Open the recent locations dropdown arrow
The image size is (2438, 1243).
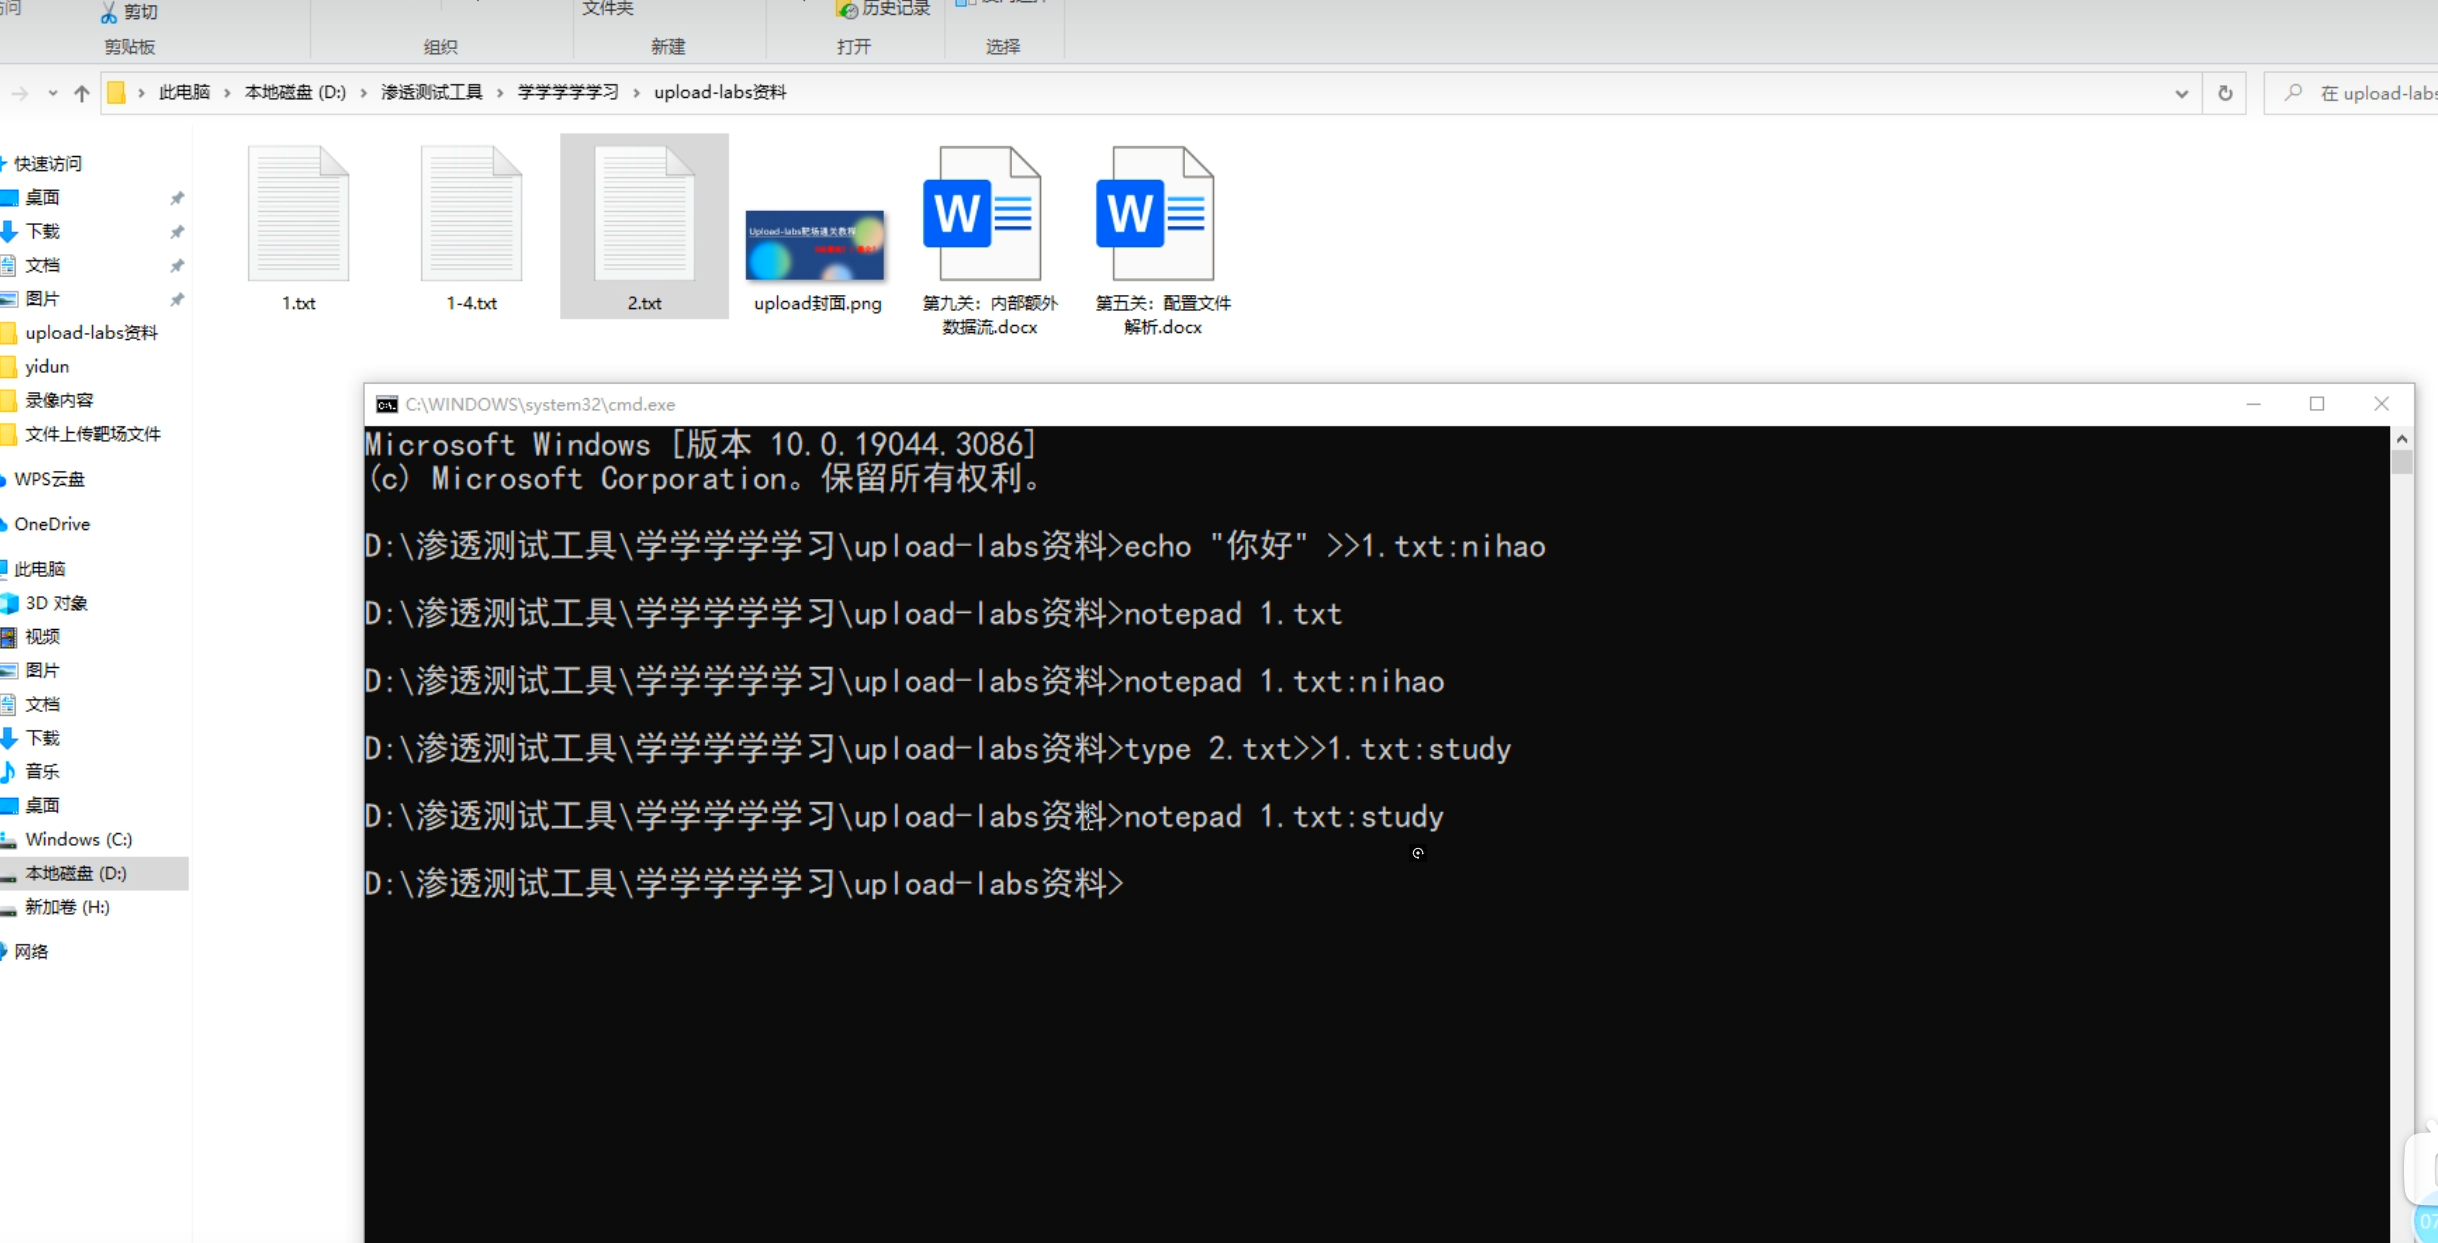tap(52, 93)
